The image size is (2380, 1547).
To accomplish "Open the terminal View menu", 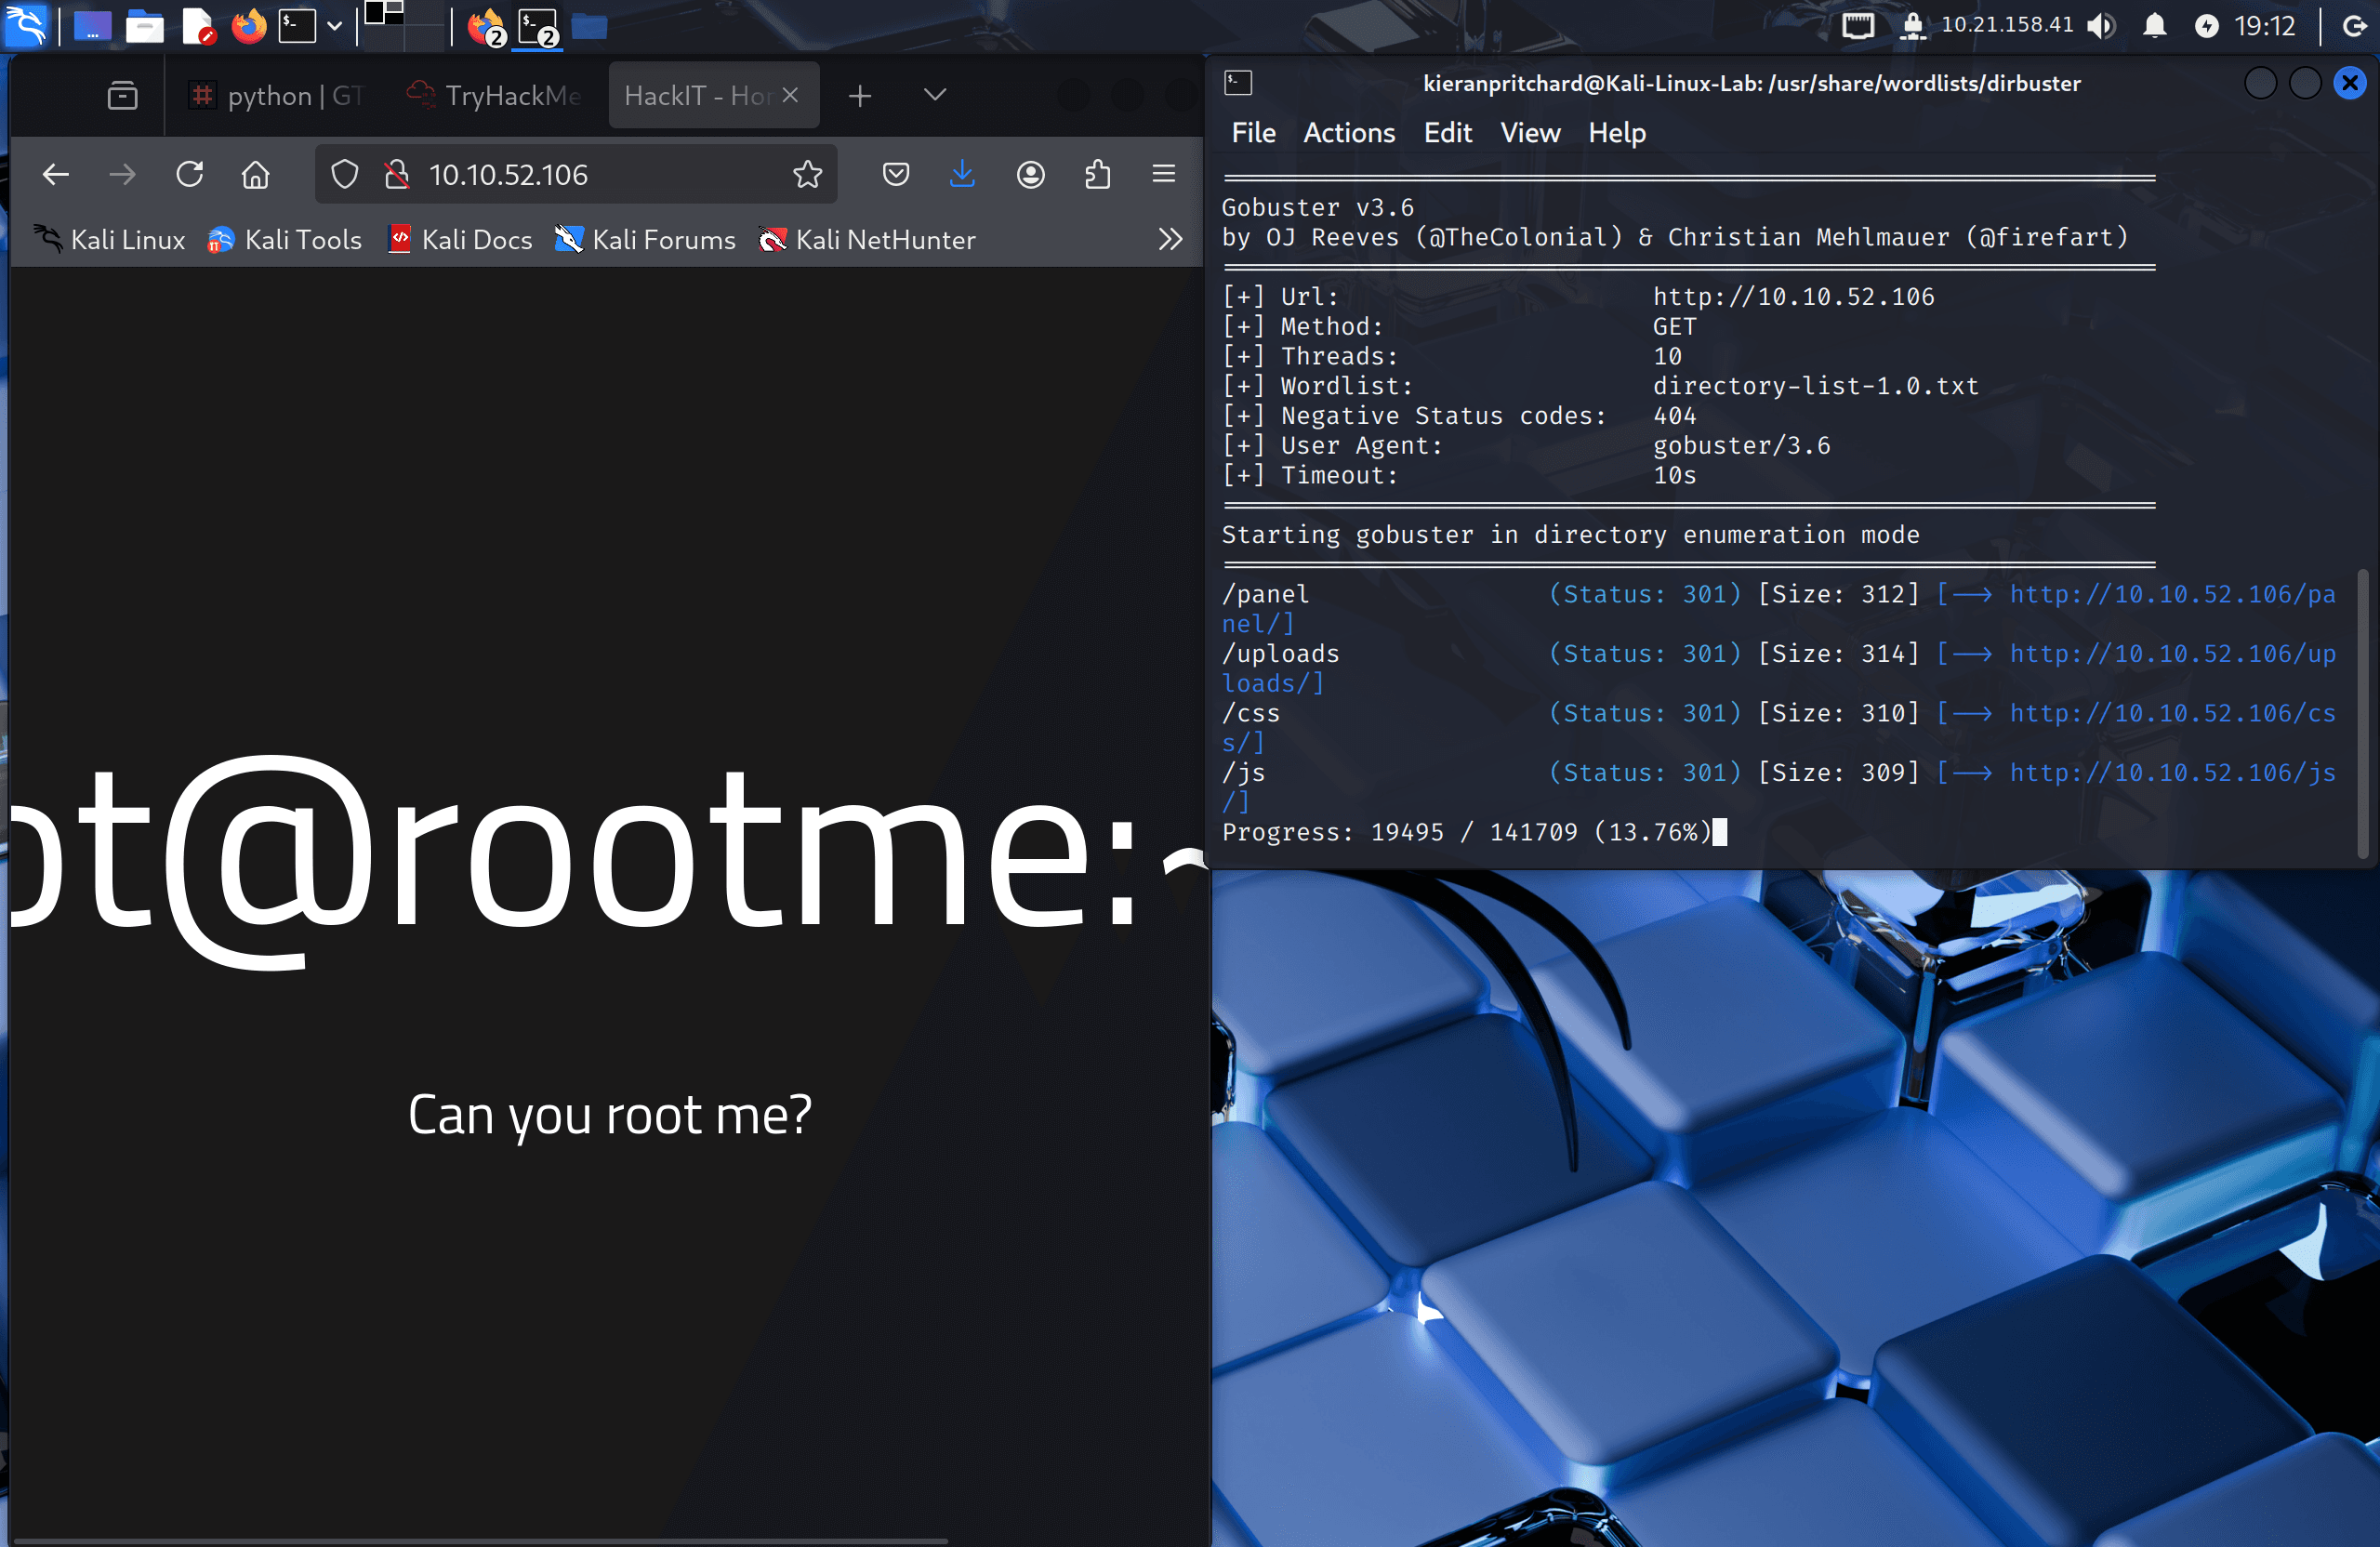I will point(1530,133).
